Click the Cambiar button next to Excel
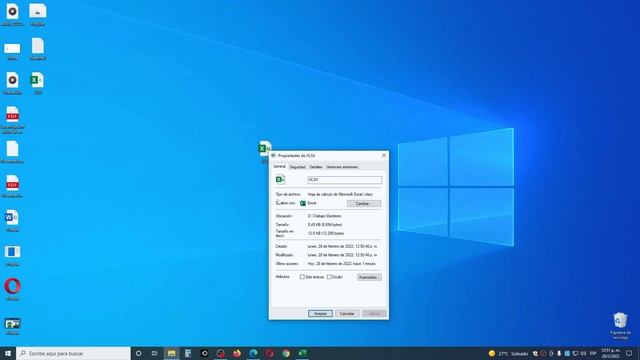The image size is (640, 360). click(364, 203)
